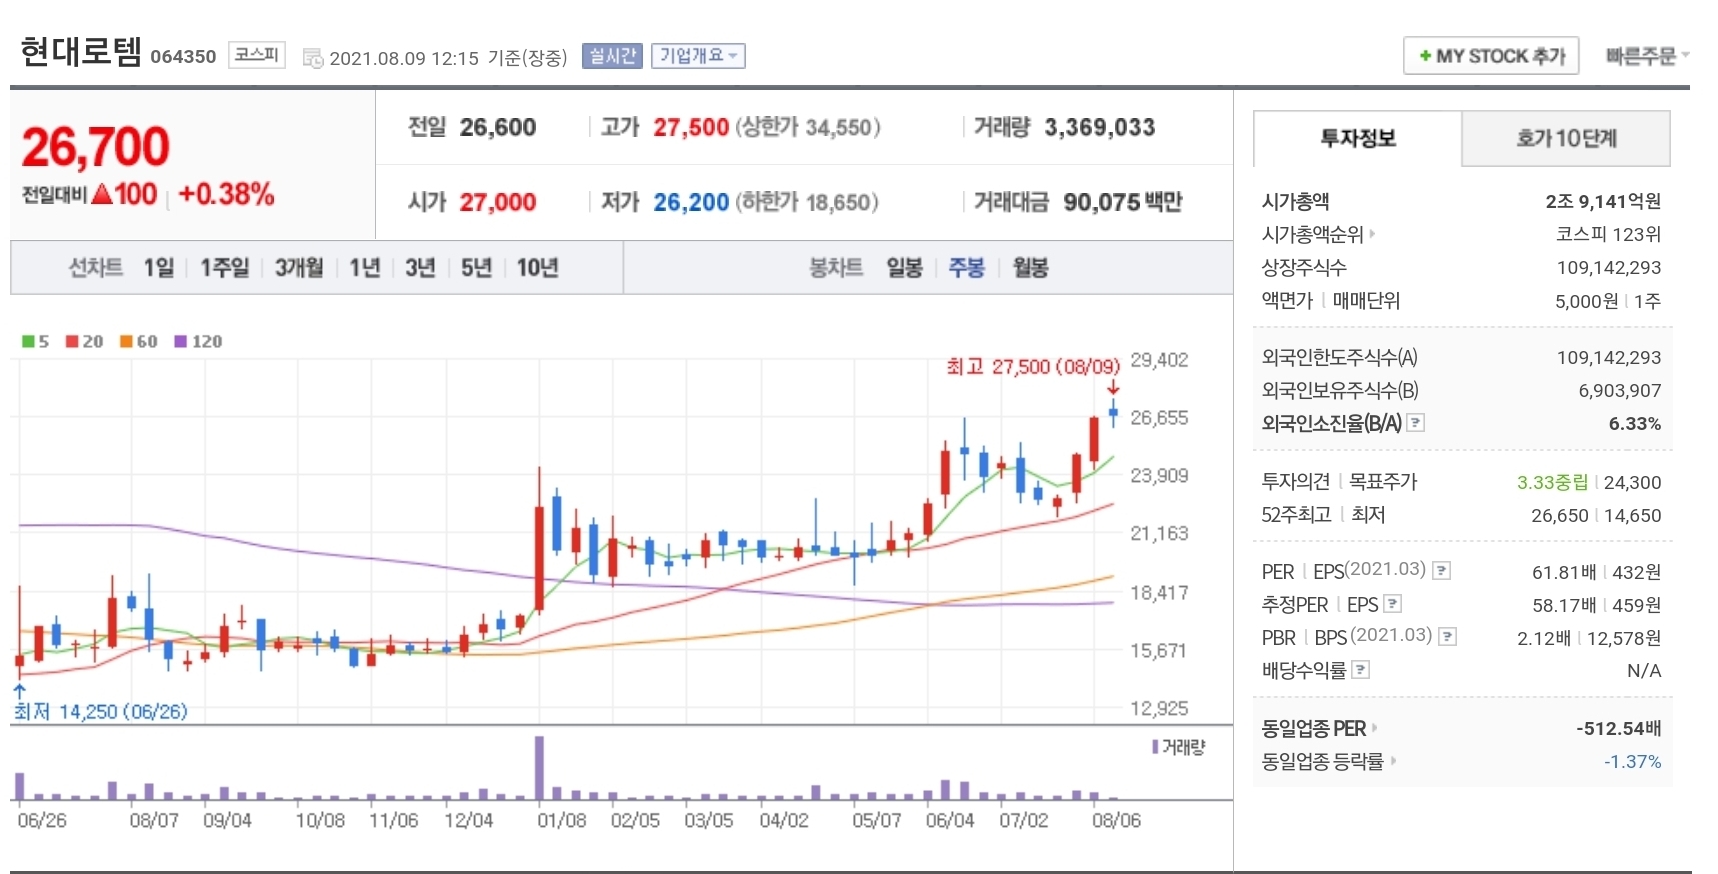This screenshot has height=874, width=1718.
Task: Click arrow next to 동일업종 PER
Action: (1374, 728)
